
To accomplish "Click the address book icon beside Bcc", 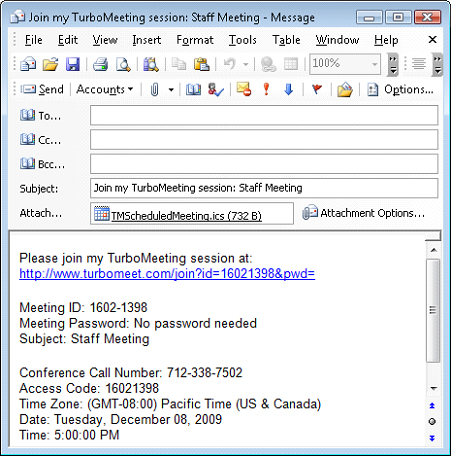I will [x=27, y=164].
